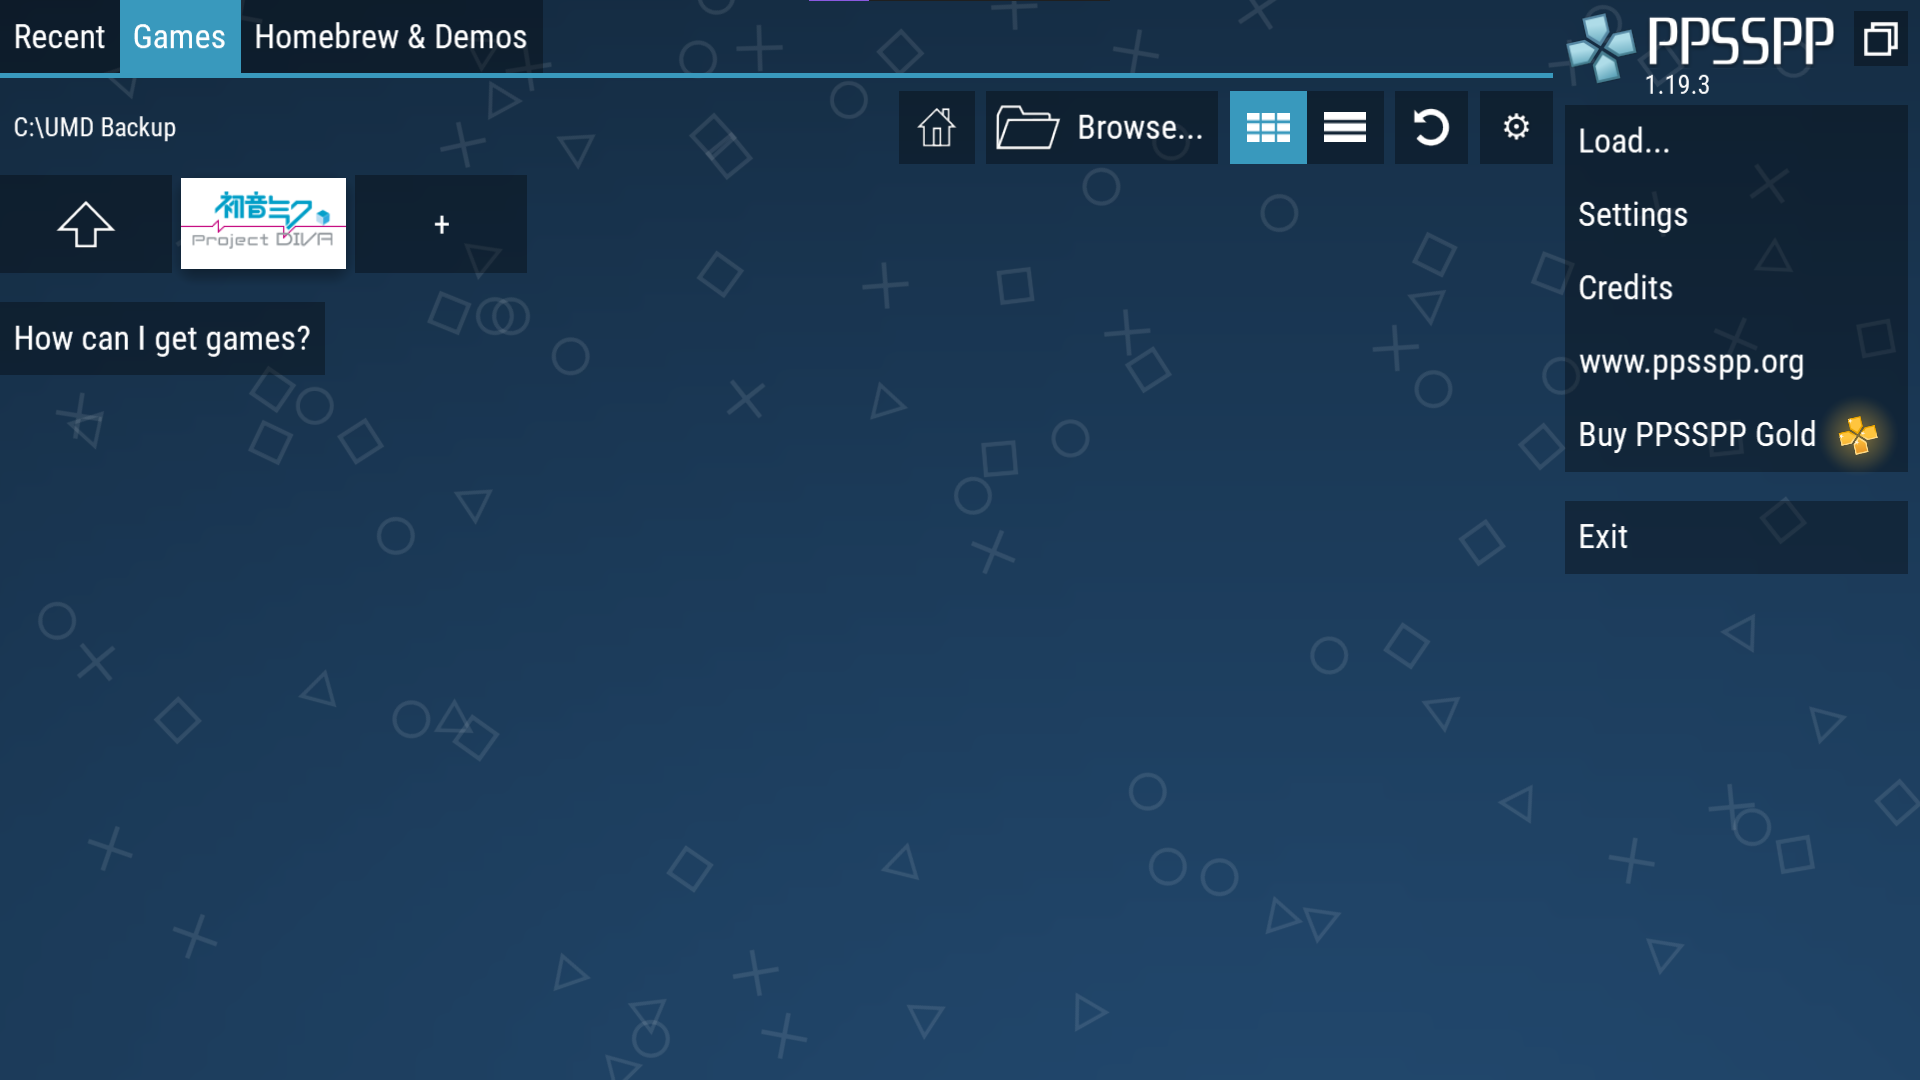
Task: Click Buy PPSSPP Gold
Action: pos(1736,435)
